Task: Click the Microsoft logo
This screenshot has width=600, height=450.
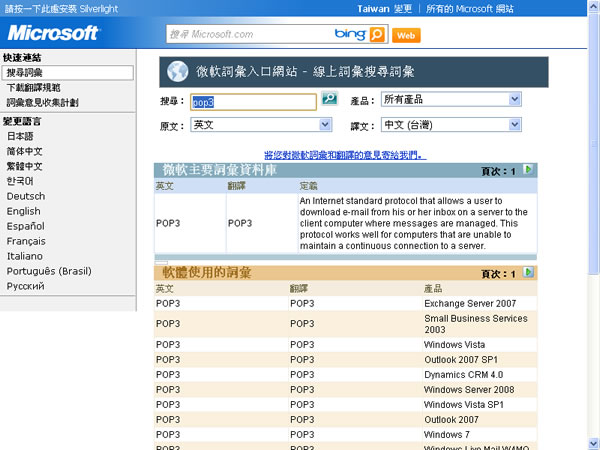Action: 53,33
